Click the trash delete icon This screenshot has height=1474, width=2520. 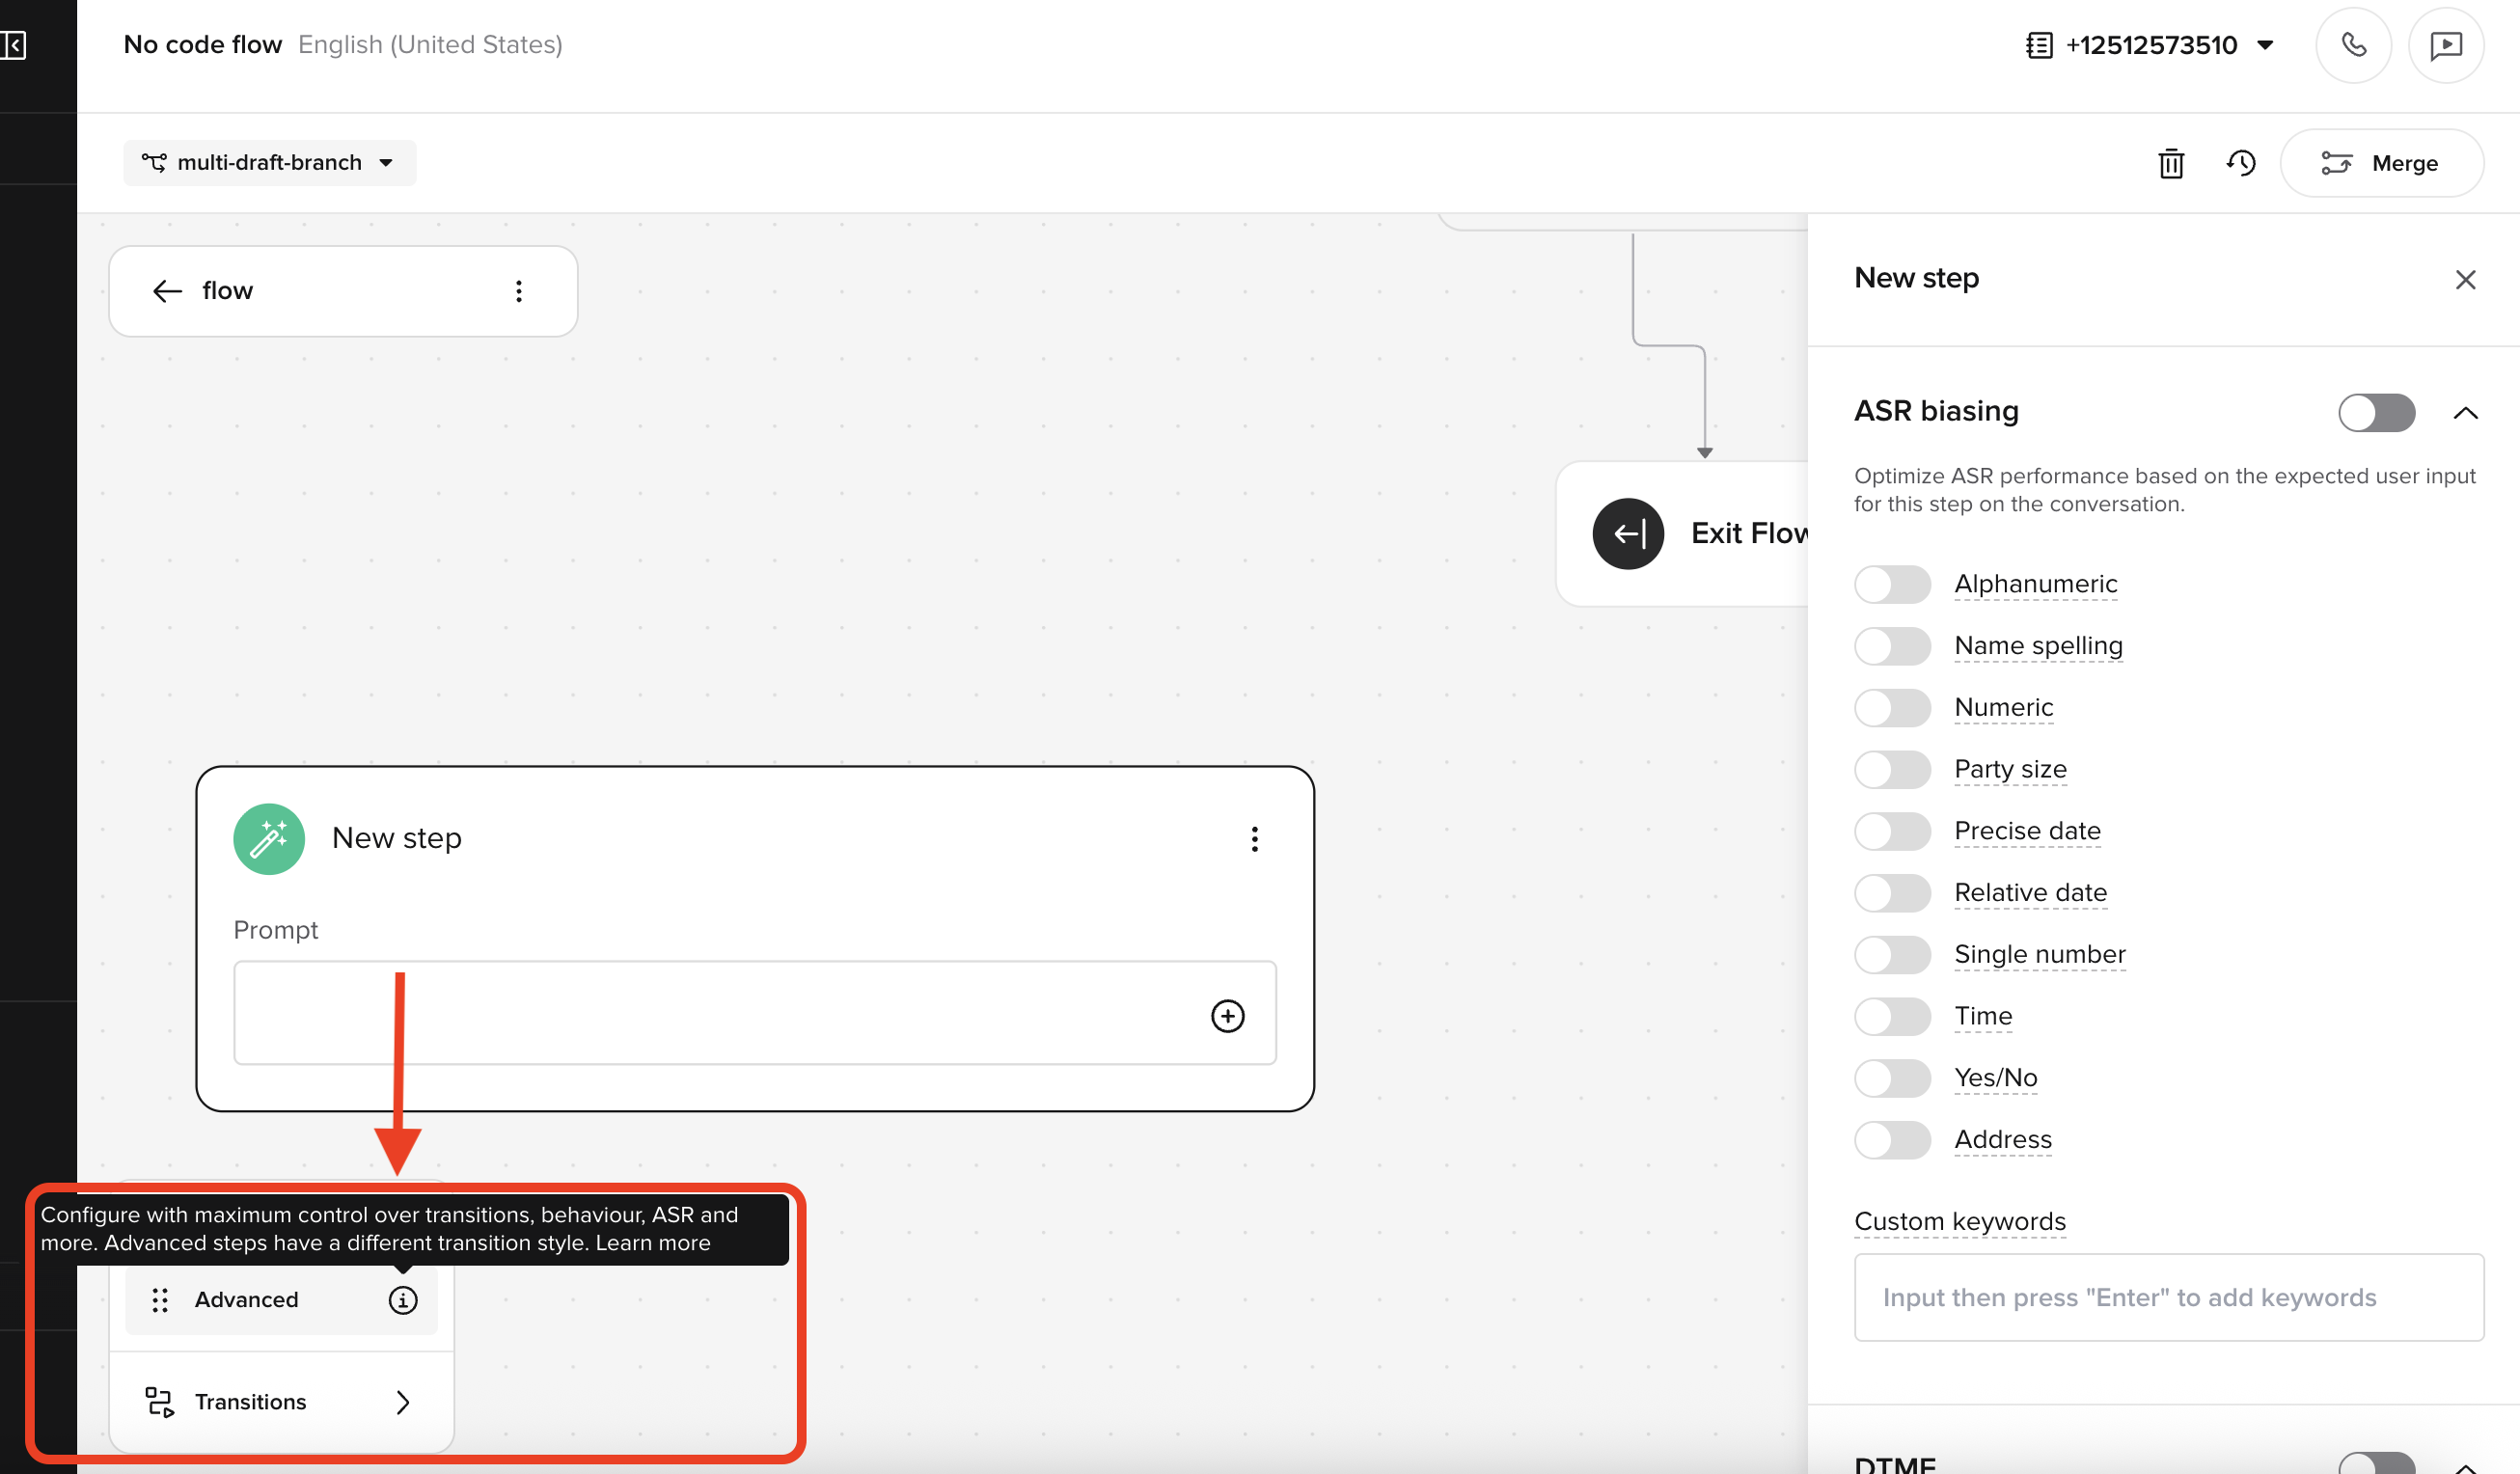click(x=2170, y=163)
